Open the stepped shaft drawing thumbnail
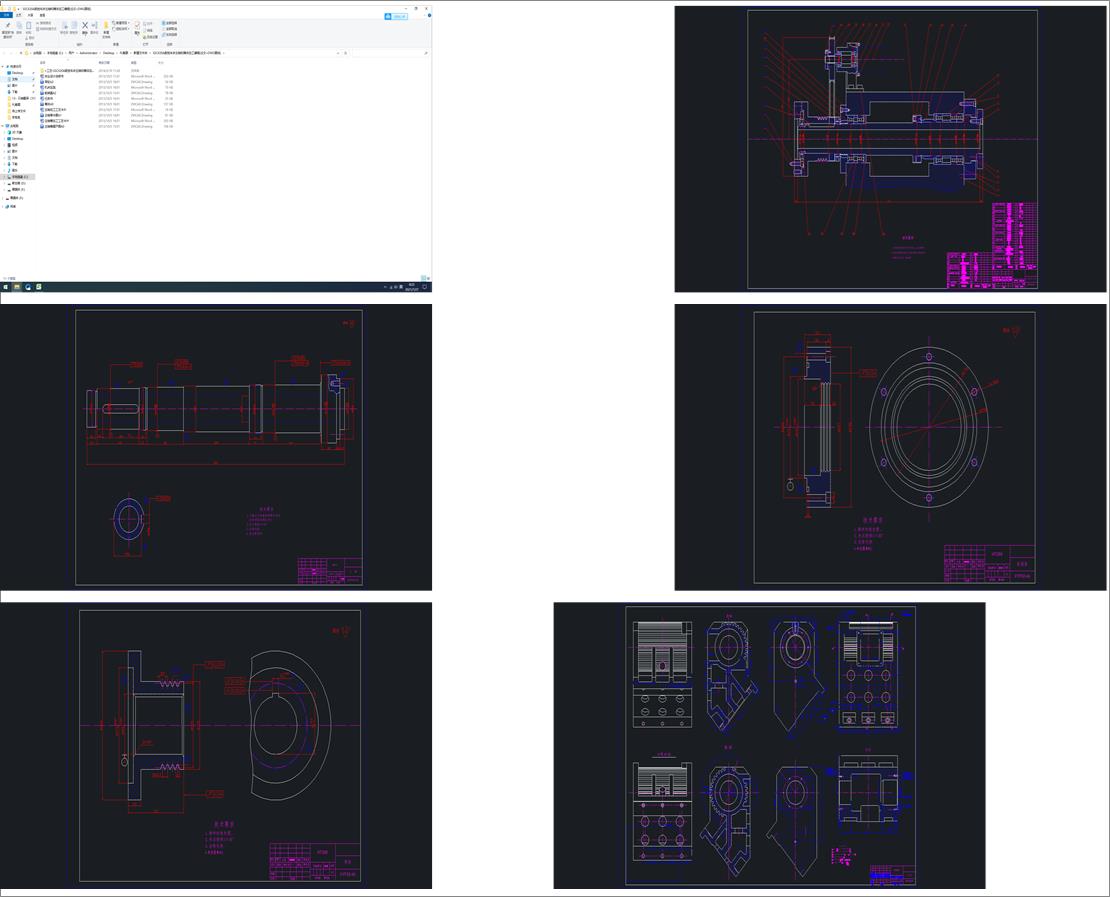1110x897 pixels. coord(216,447)
